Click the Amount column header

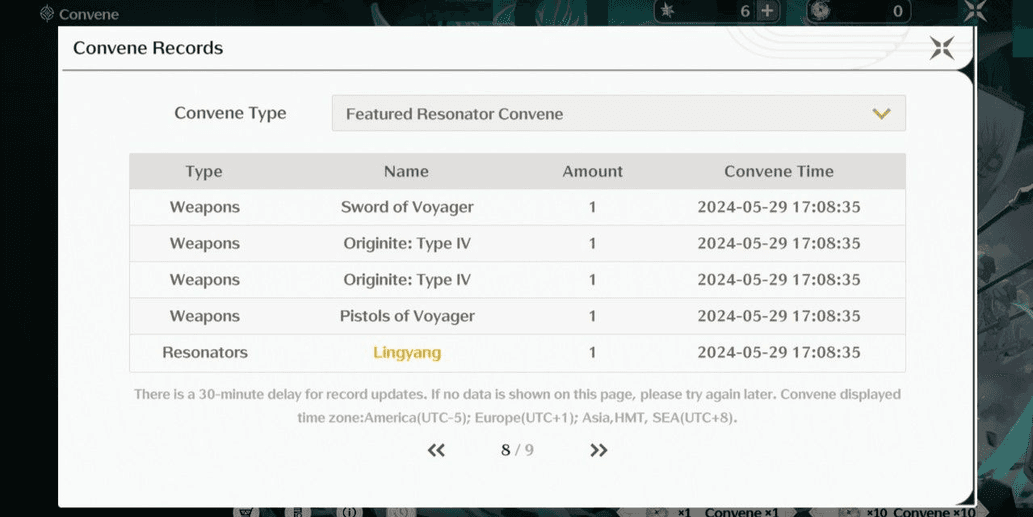(592, 171)
